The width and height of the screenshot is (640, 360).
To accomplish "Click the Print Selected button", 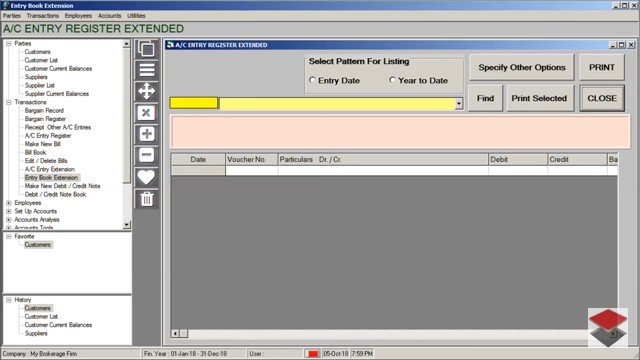I will 539,98.
